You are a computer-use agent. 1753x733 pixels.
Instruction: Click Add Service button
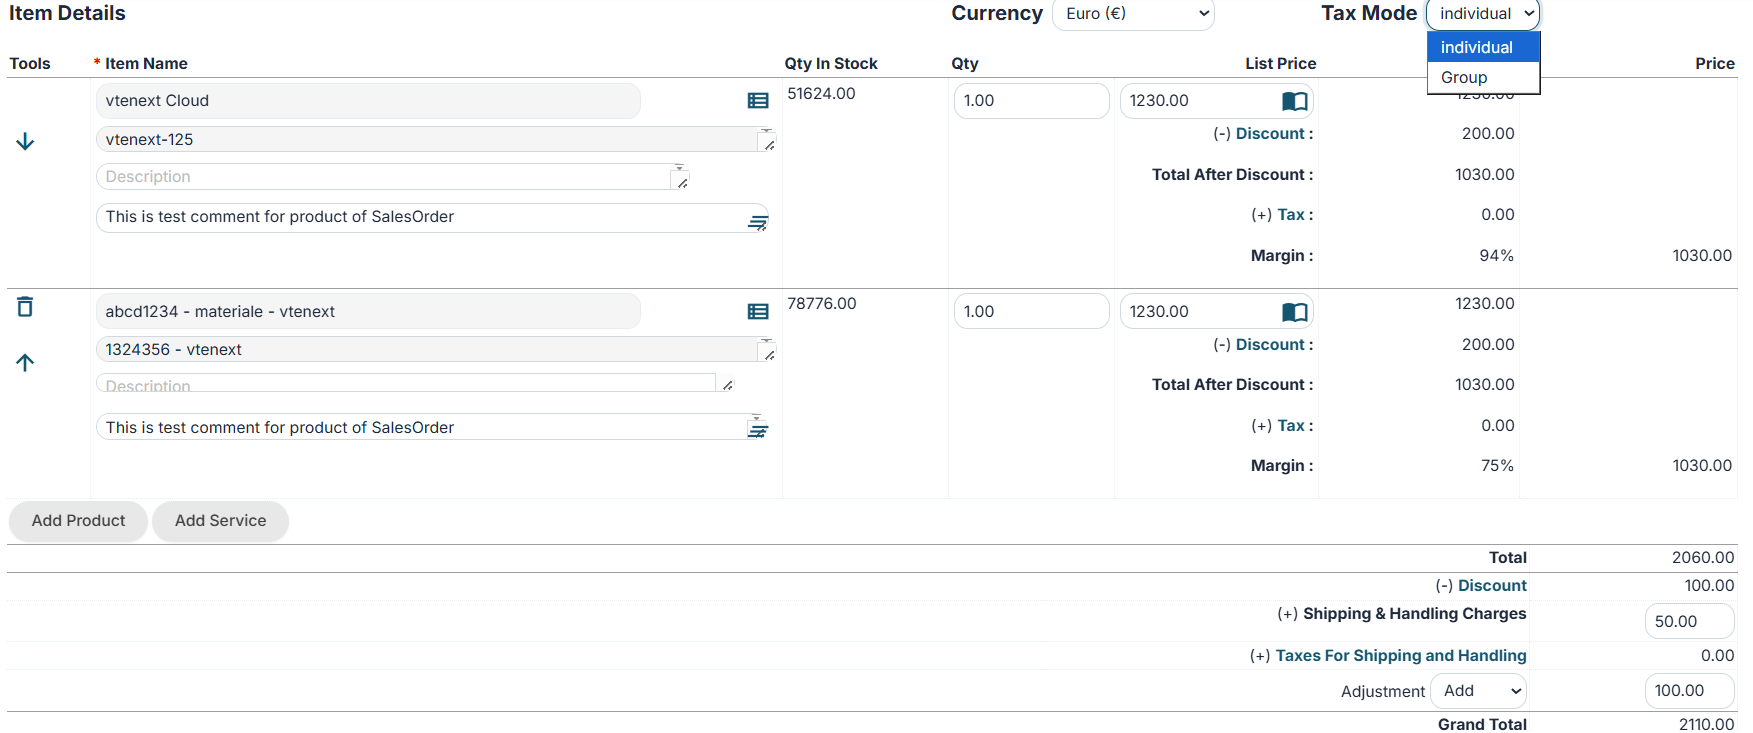(221, 521)
